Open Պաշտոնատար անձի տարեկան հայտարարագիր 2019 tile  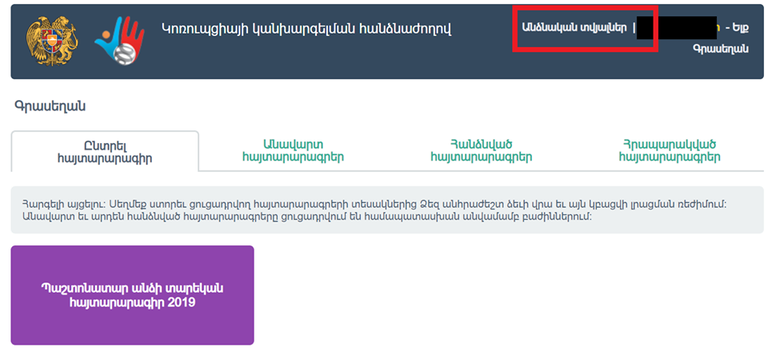(132, 295)
